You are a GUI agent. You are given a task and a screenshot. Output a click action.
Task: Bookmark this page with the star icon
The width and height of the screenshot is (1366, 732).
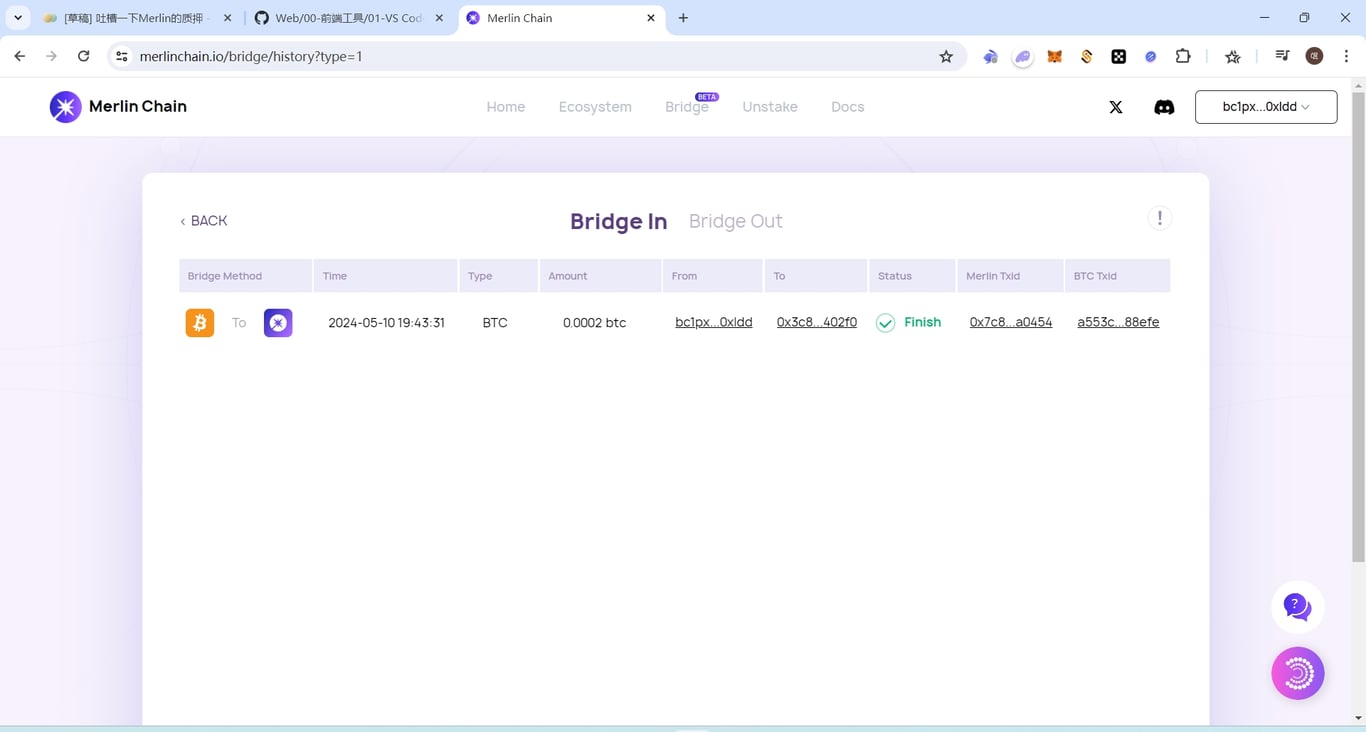click(946, 57)
